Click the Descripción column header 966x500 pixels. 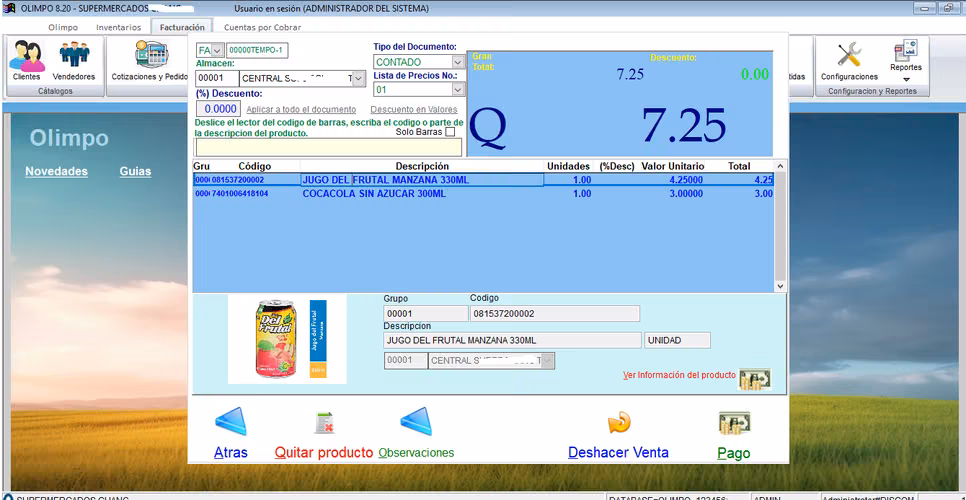pyautogui.click(x=422, y=166)
